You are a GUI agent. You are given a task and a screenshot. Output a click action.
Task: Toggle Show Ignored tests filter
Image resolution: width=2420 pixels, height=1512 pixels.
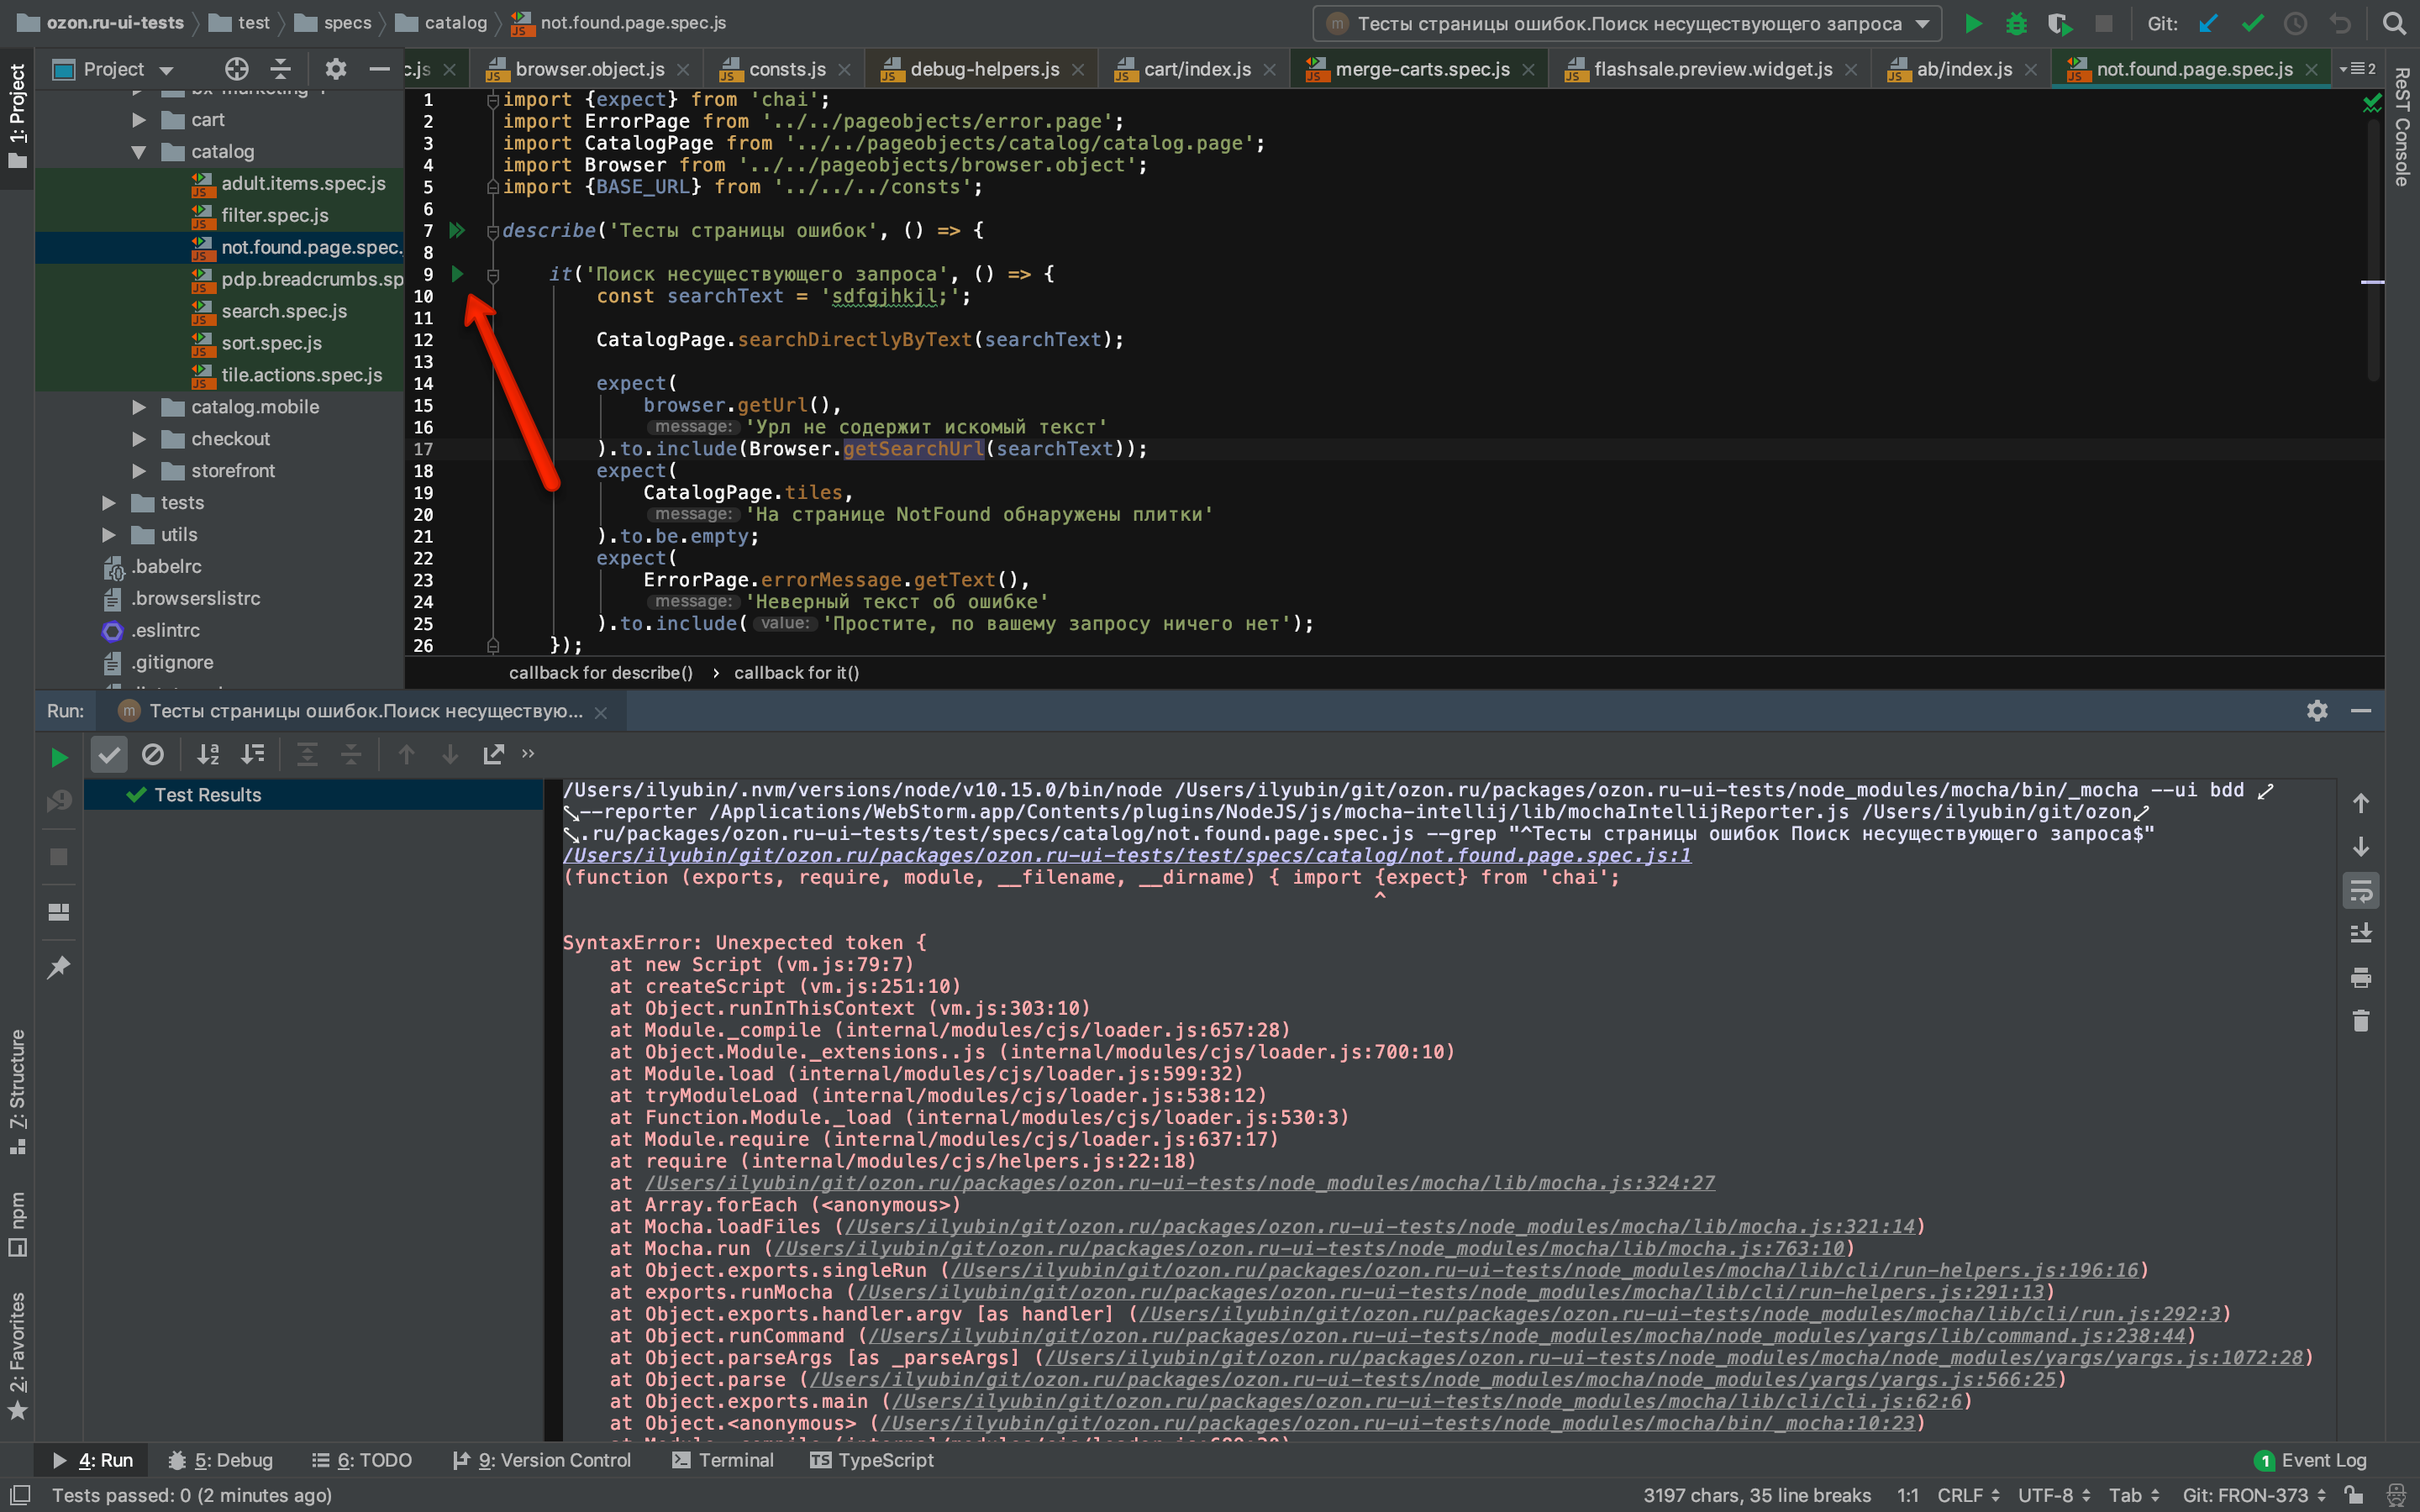(x=152, y=754)
